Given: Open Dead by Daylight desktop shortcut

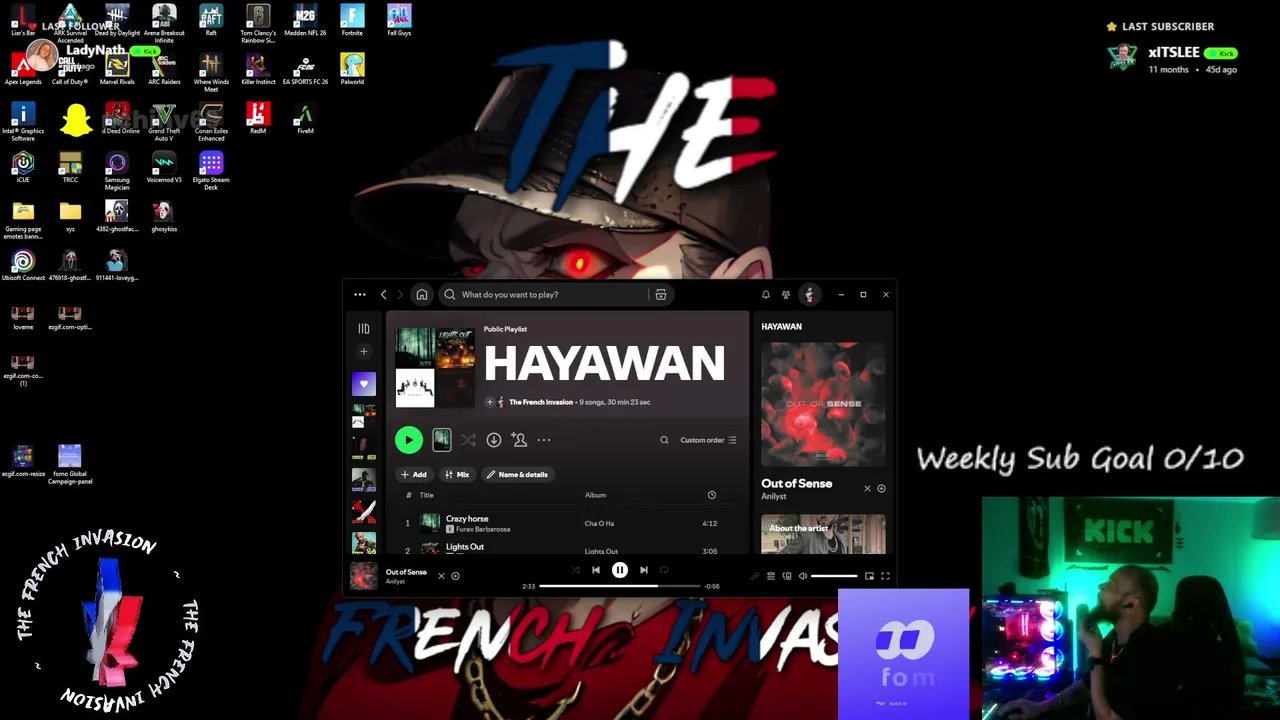Looking at the screenshot, I should click(117, 20).
